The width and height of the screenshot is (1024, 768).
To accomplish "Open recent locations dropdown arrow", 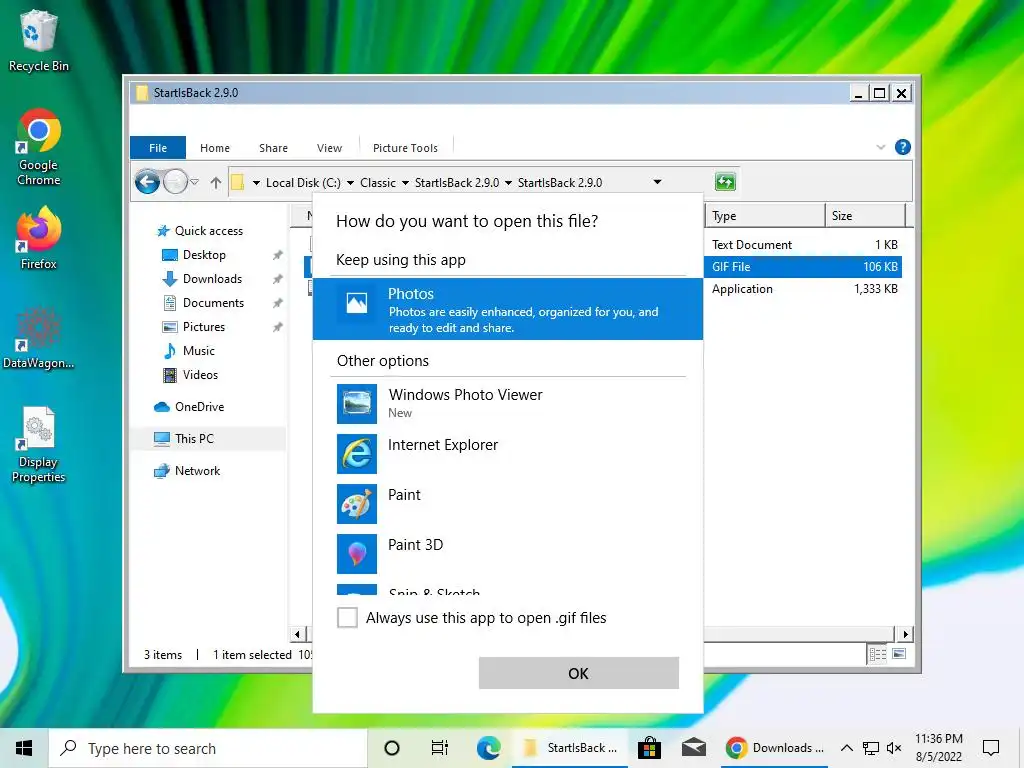I will click(195, 182).
